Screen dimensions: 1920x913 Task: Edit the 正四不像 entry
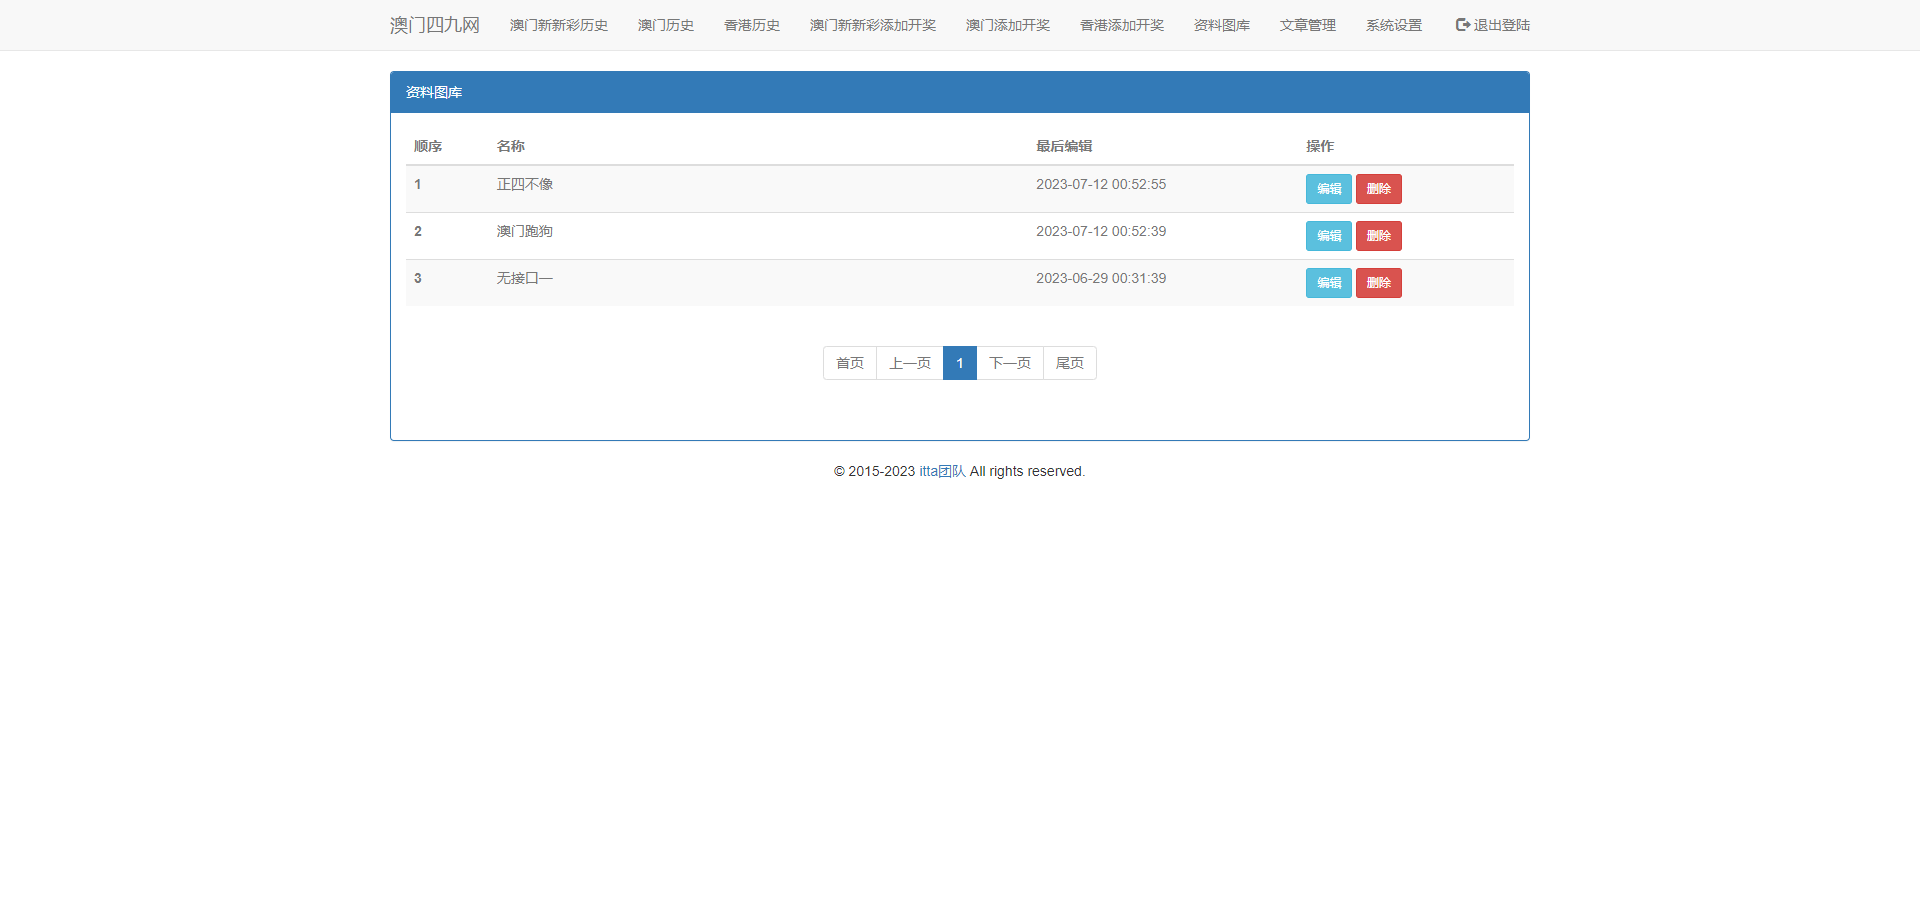coord(1328,189)
